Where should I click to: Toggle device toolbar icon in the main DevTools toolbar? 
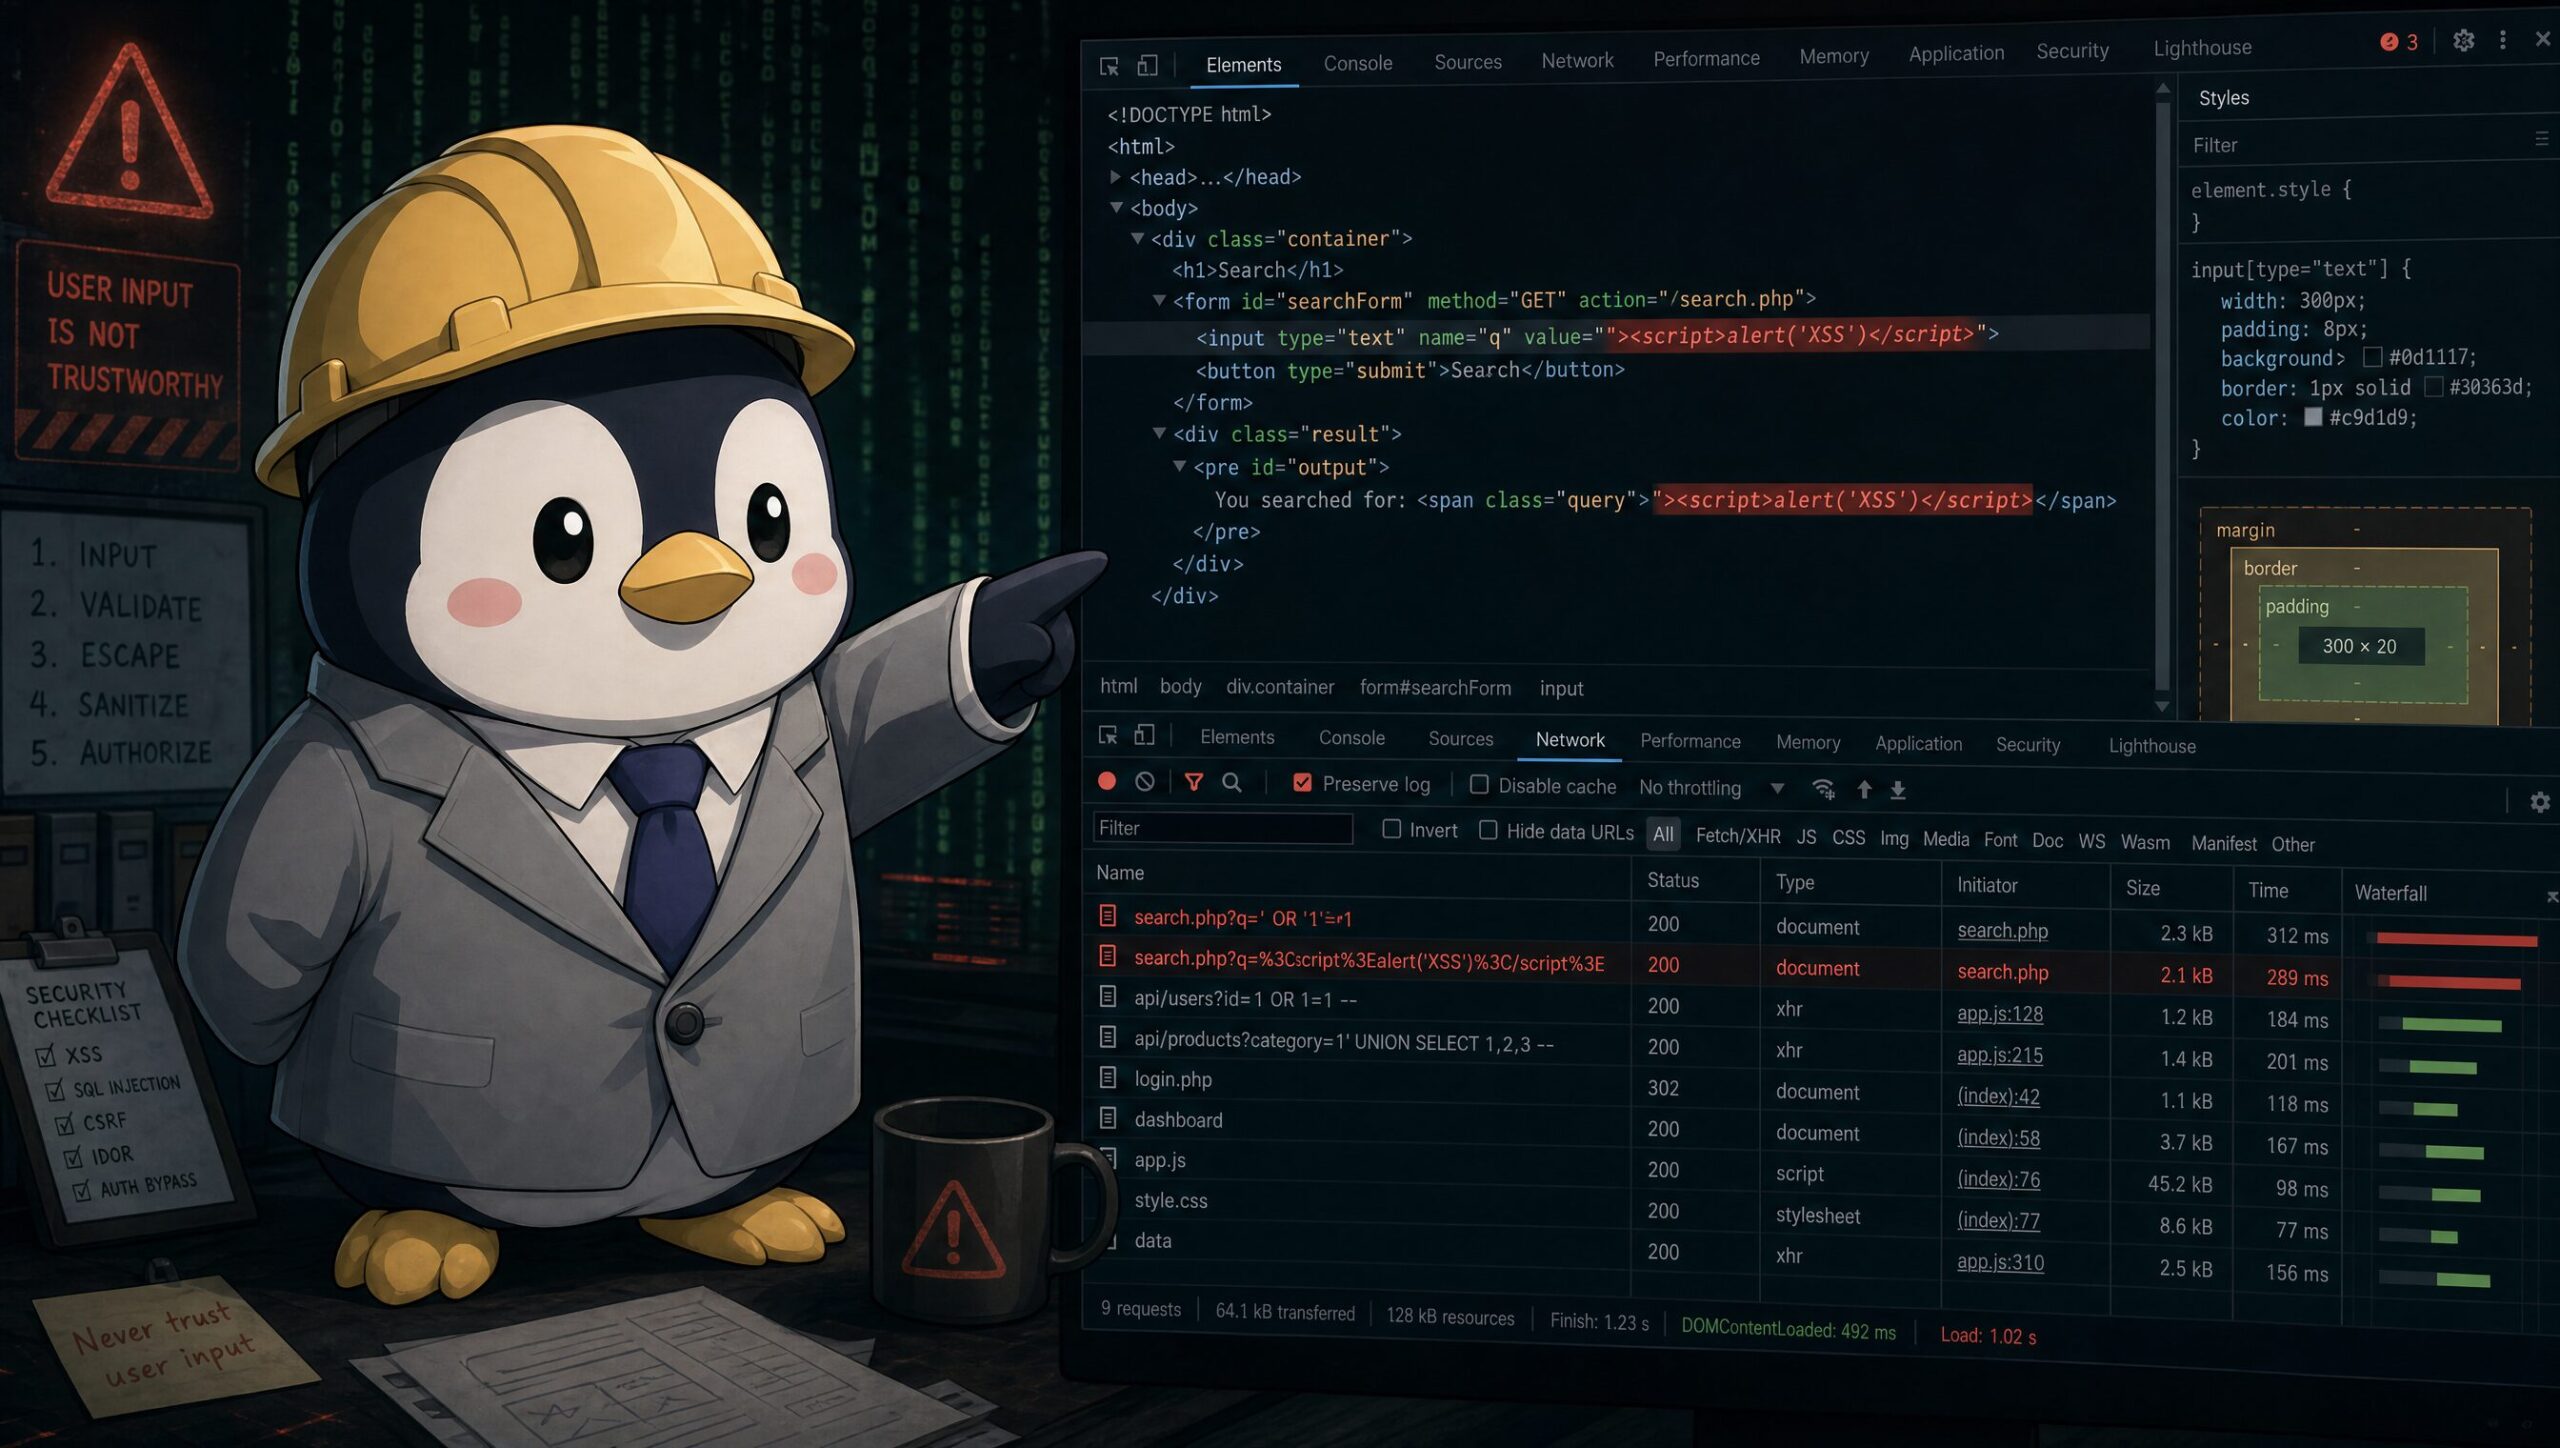tap(1147, 66)
